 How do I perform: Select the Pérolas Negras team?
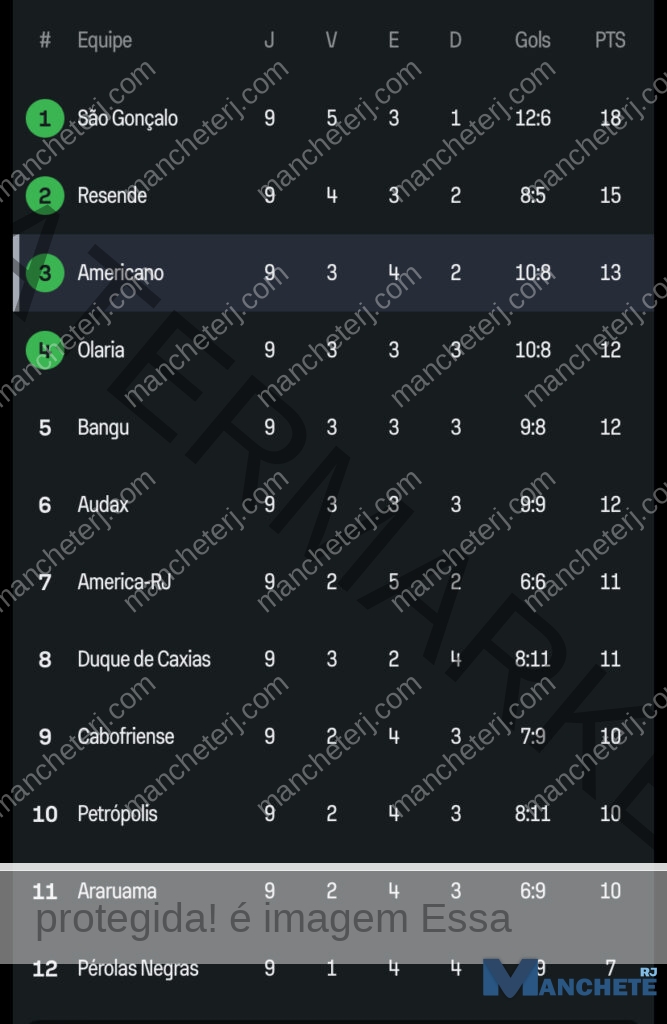tap(138, 968)
